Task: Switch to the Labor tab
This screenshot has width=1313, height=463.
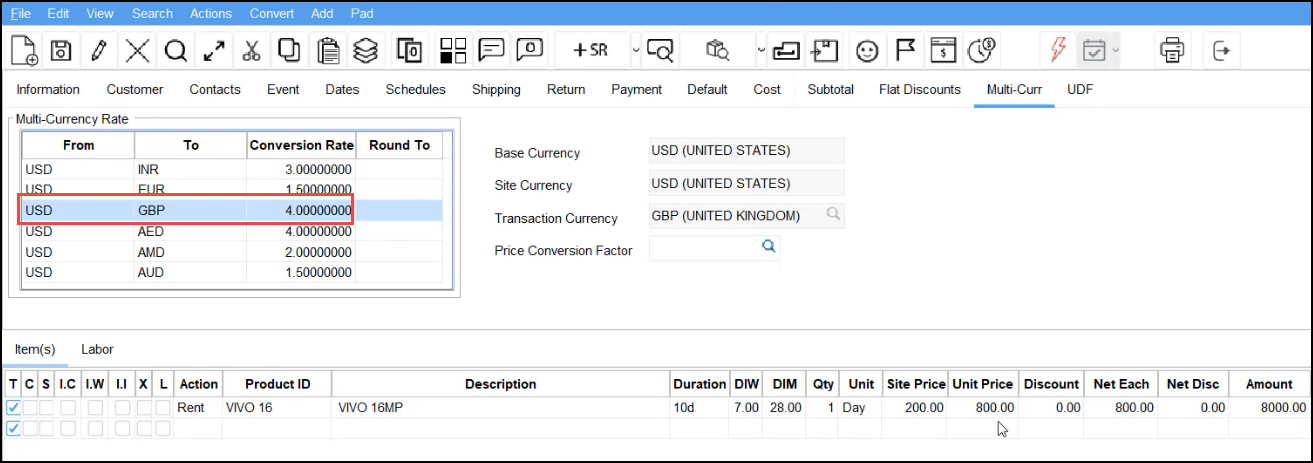Action: tap(97, 349)
